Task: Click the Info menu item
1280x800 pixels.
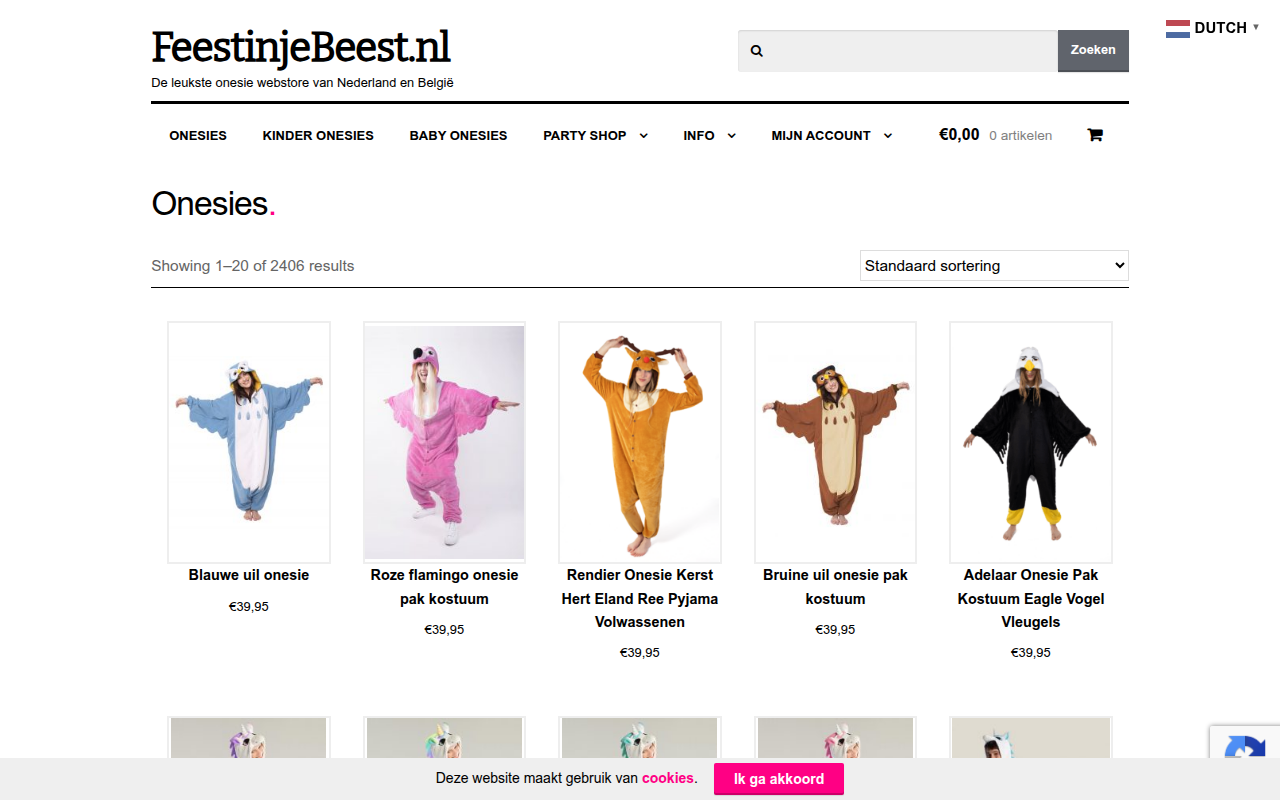Action: 699,136
